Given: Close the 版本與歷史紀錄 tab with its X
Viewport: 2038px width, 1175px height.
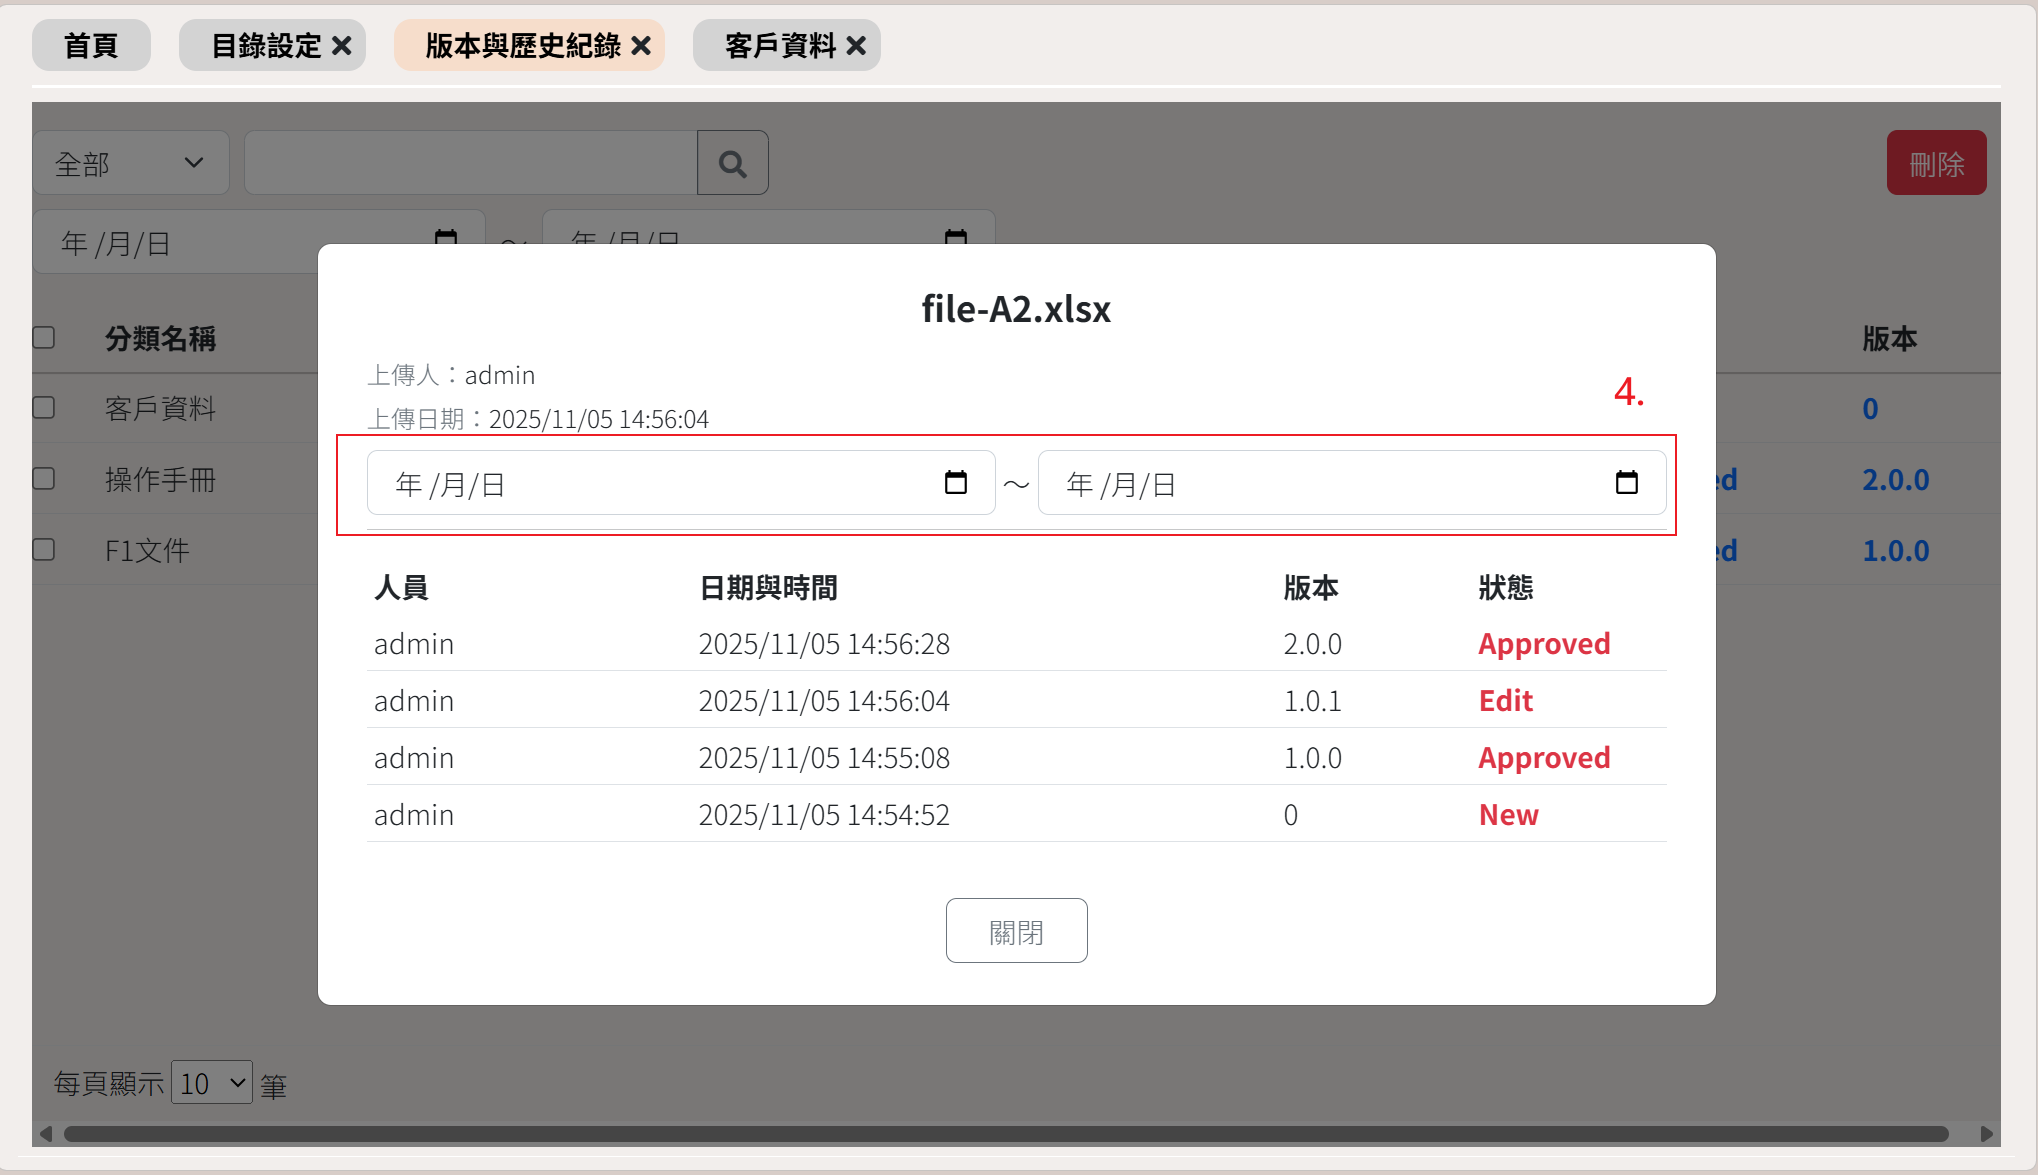Looking at the screenshot, I should [x=642, y=46].
